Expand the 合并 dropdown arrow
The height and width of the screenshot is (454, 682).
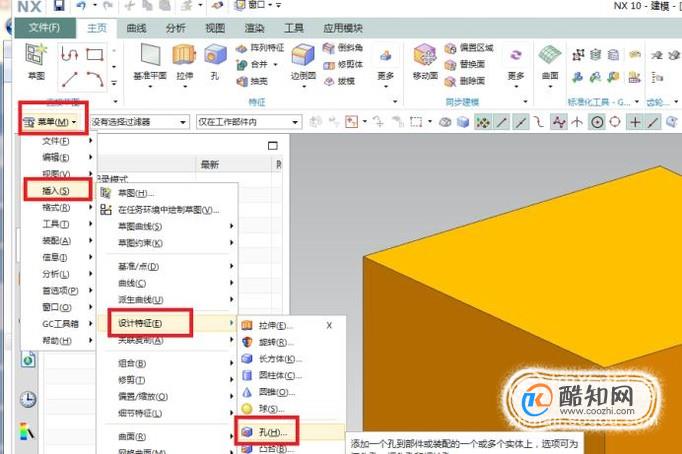(x=275, y=64)
